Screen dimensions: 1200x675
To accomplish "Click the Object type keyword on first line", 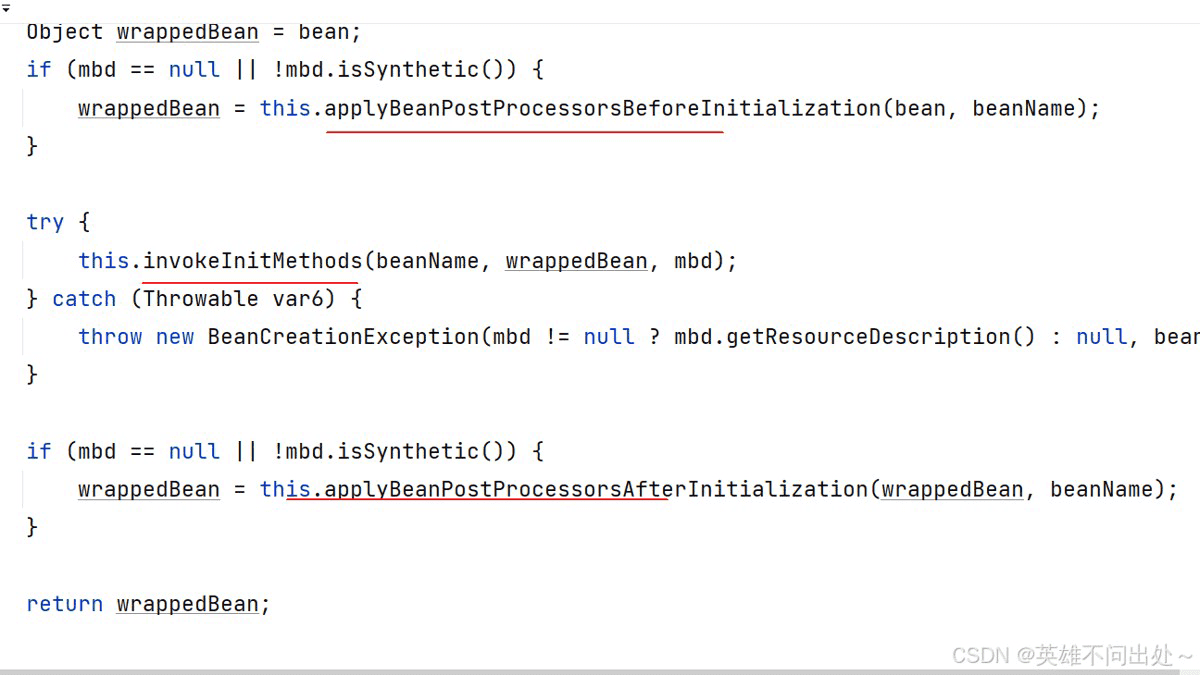I will pyautogui.click(x=65, y=32).
